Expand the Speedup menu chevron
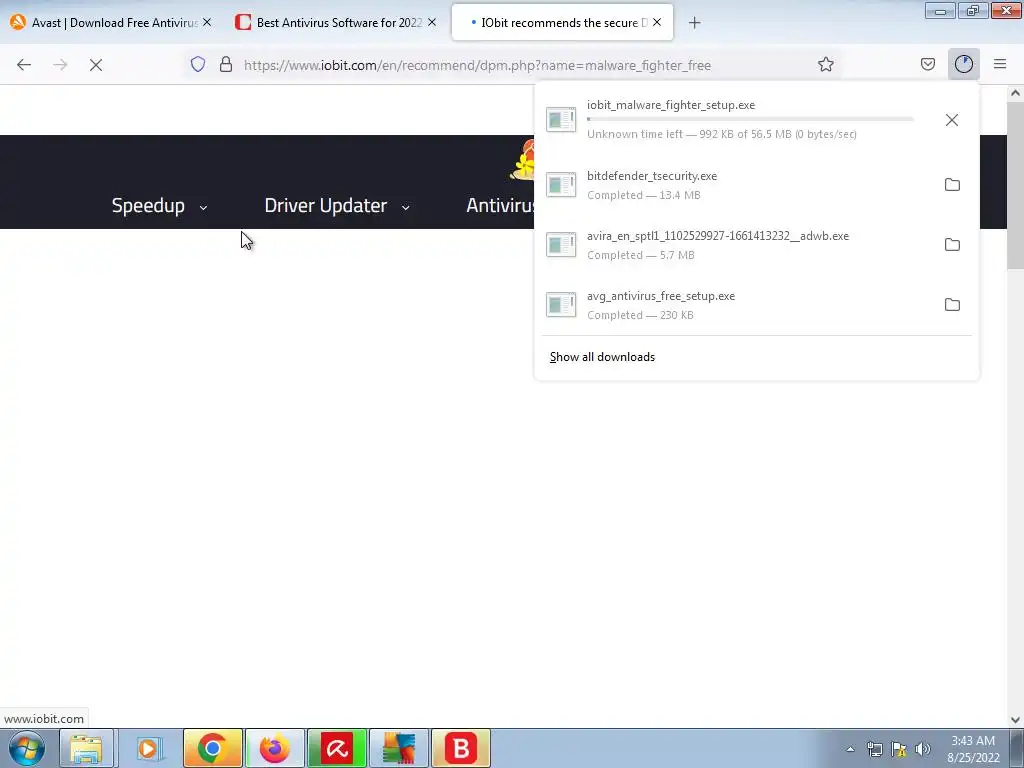This screenshot has height=768, width=1024. pyautogui.click(x=203, y=208)
